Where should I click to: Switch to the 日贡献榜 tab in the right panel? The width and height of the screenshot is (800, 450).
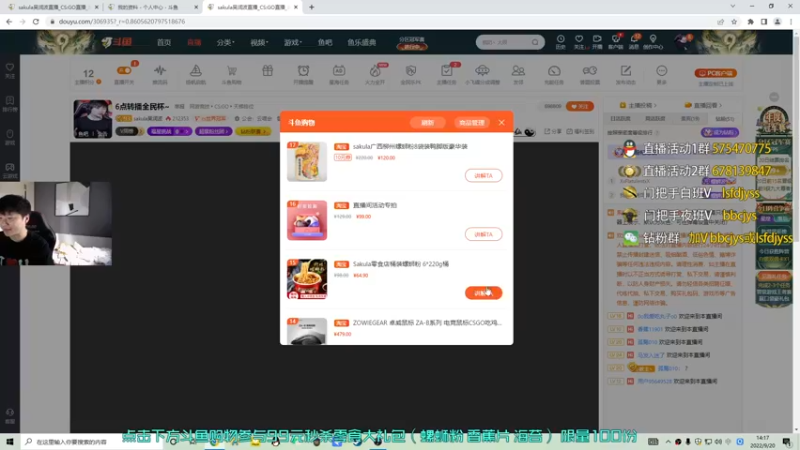(620, 118)
